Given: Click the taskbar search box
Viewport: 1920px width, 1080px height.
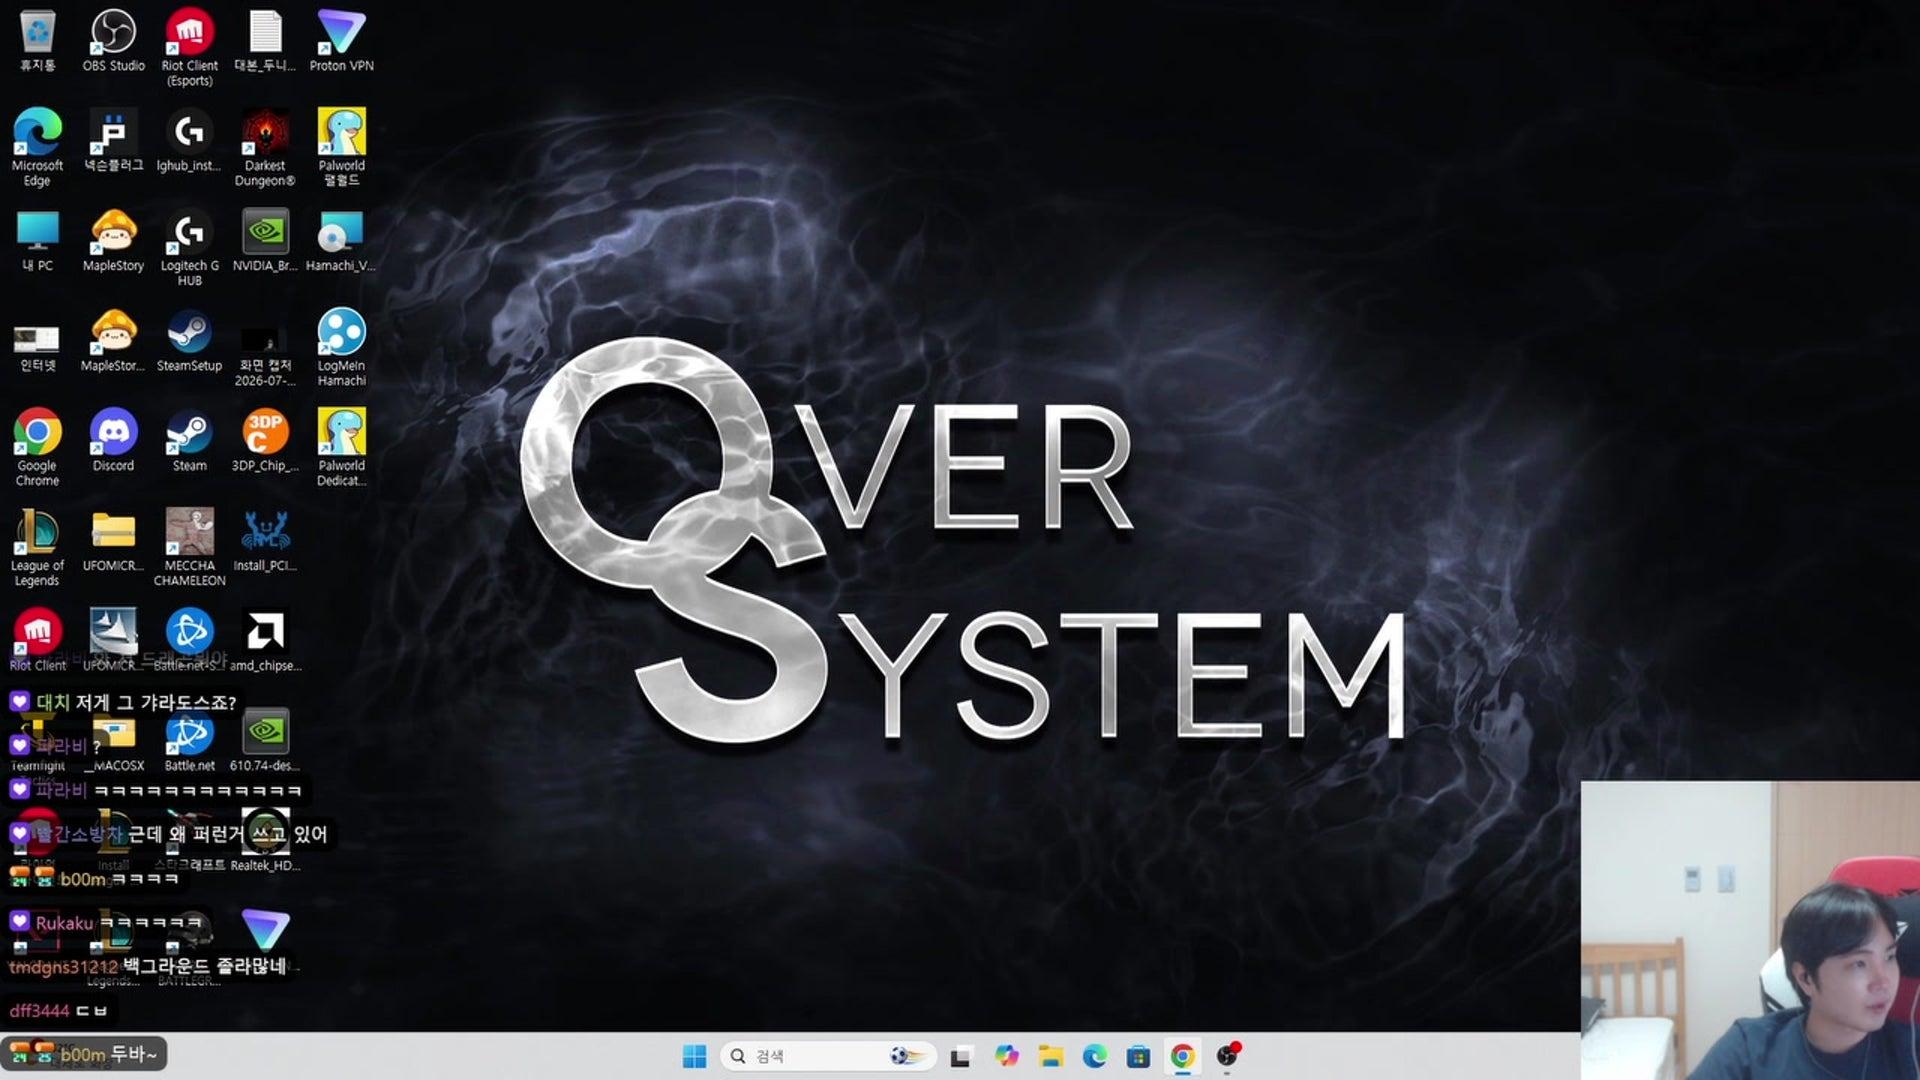Looking at the screenshot, I should [x=828, y=1056].
